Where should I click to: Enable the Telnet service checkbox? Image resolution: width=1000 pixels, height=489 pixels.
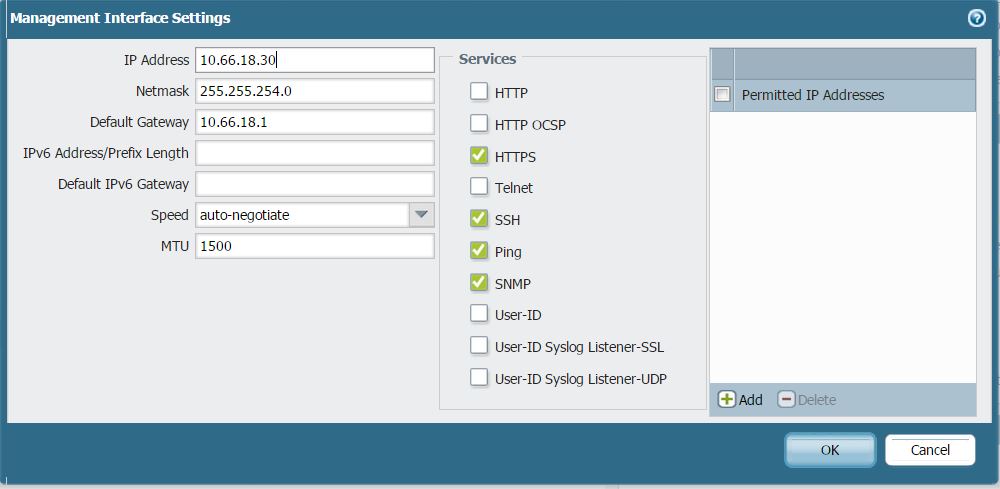click(x=479, y=187)
